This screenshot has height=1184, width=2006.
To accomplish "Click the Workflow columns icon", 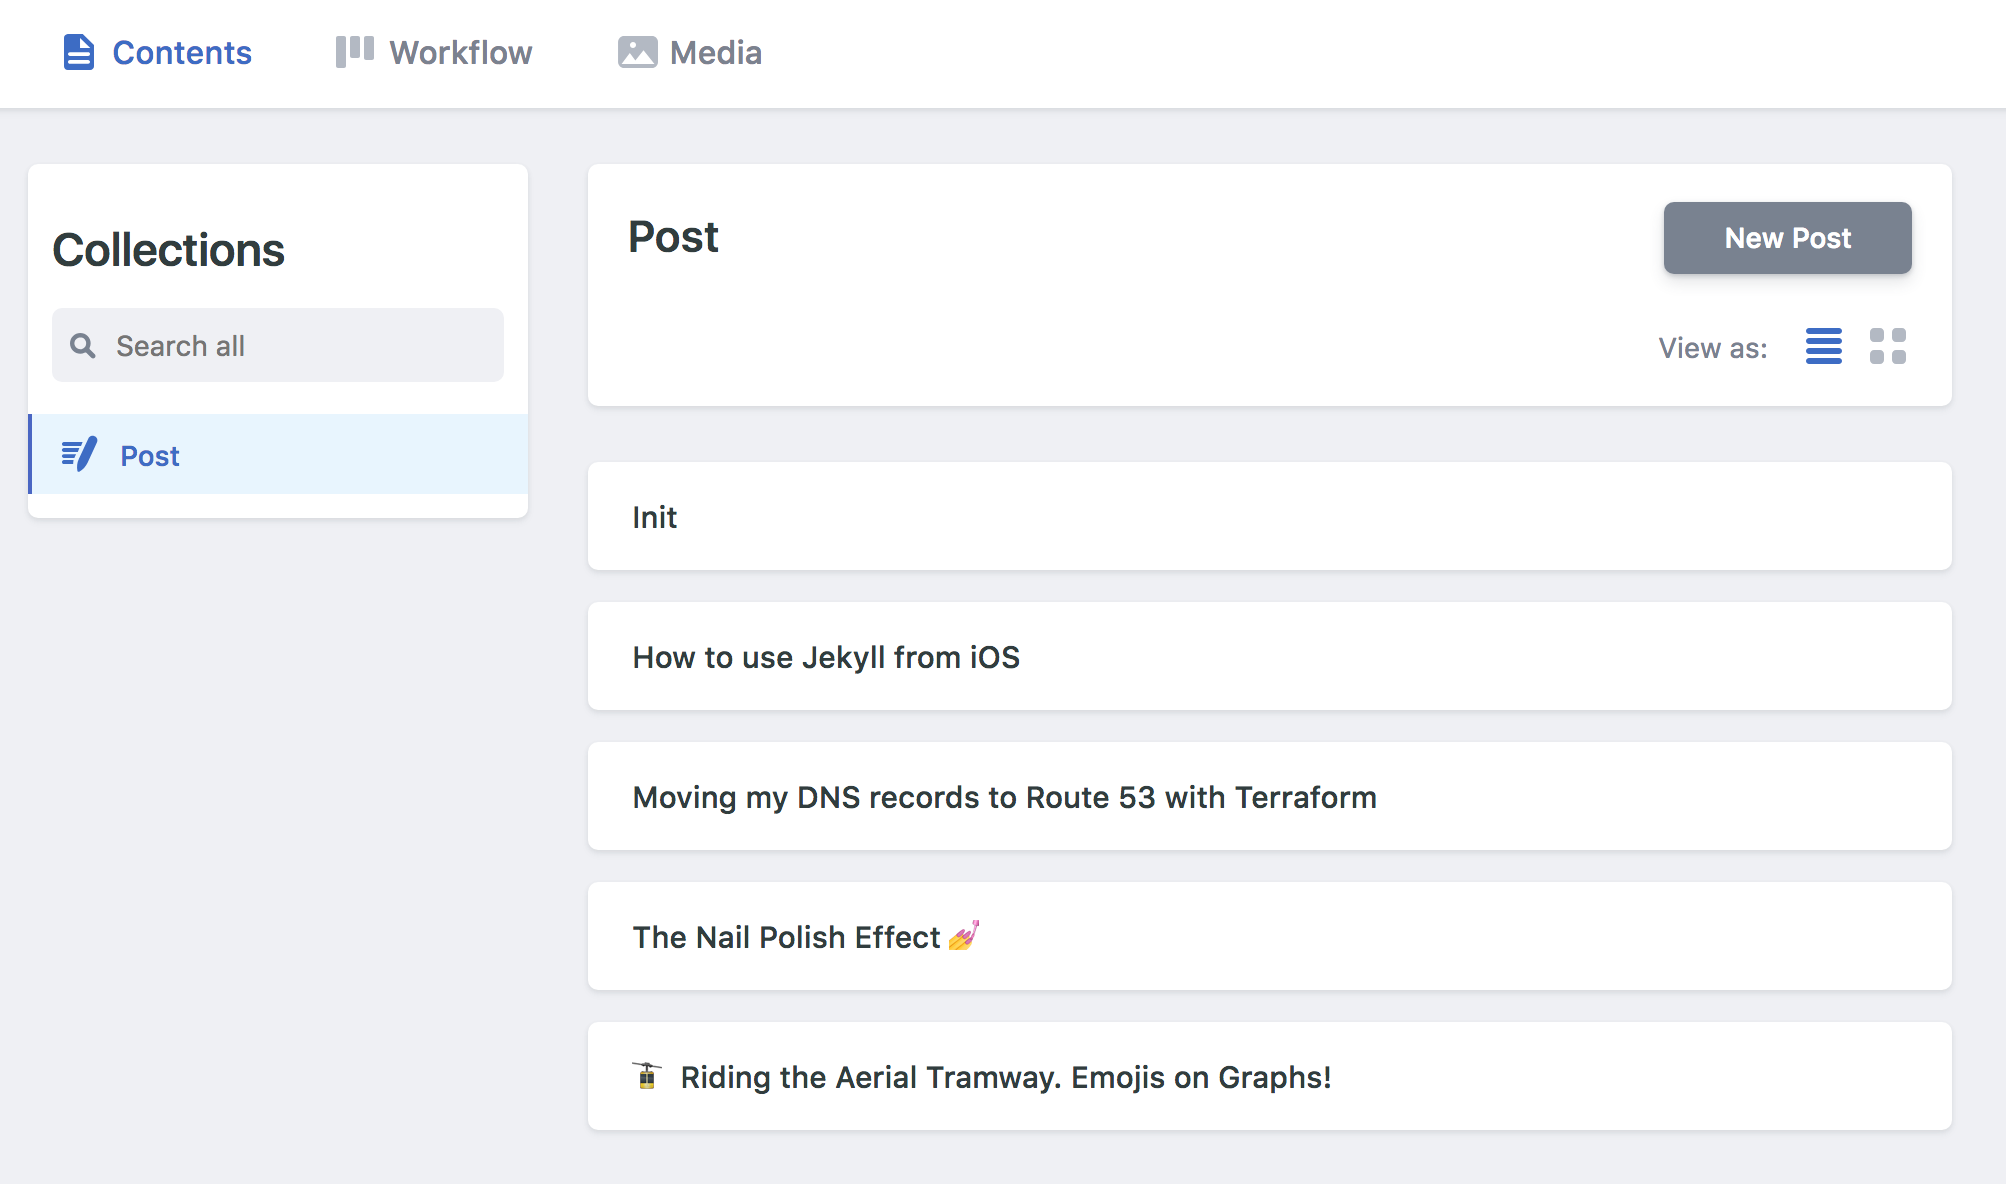I will (354, 51).
